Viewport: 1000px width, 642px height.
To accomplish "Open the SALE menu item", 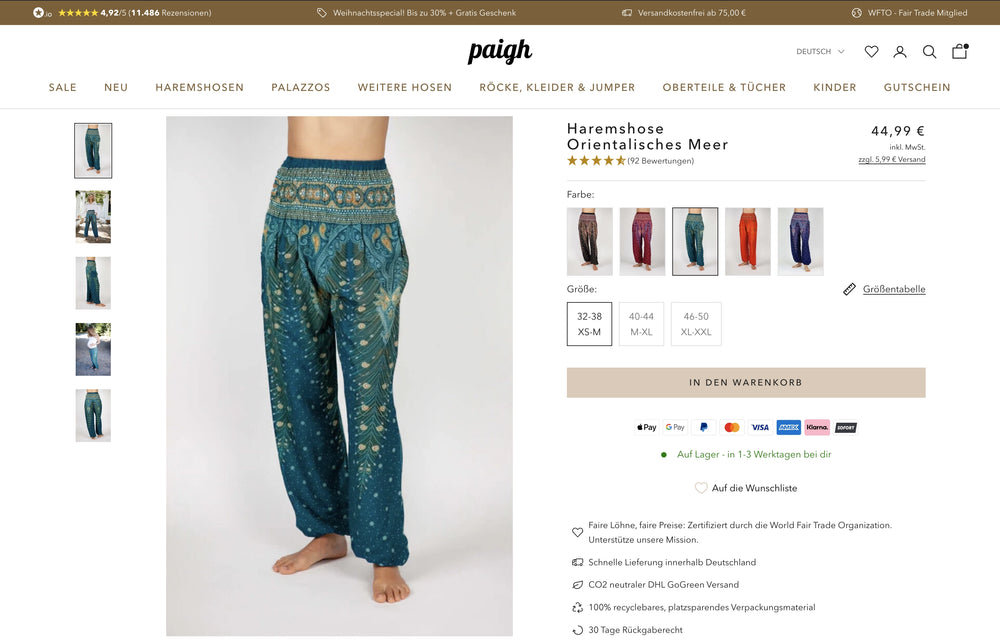I will pos(62,87).
